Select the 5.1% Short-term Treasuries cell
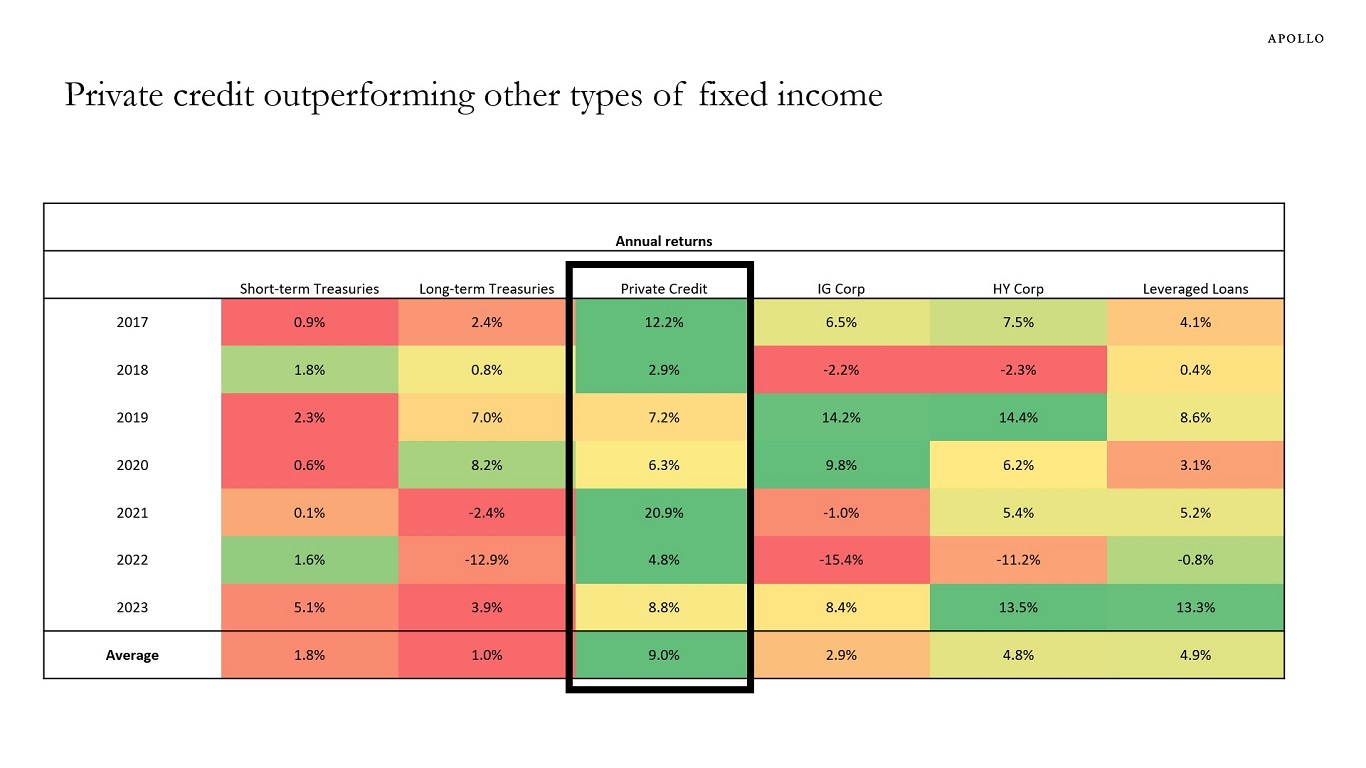 [309, 607]
